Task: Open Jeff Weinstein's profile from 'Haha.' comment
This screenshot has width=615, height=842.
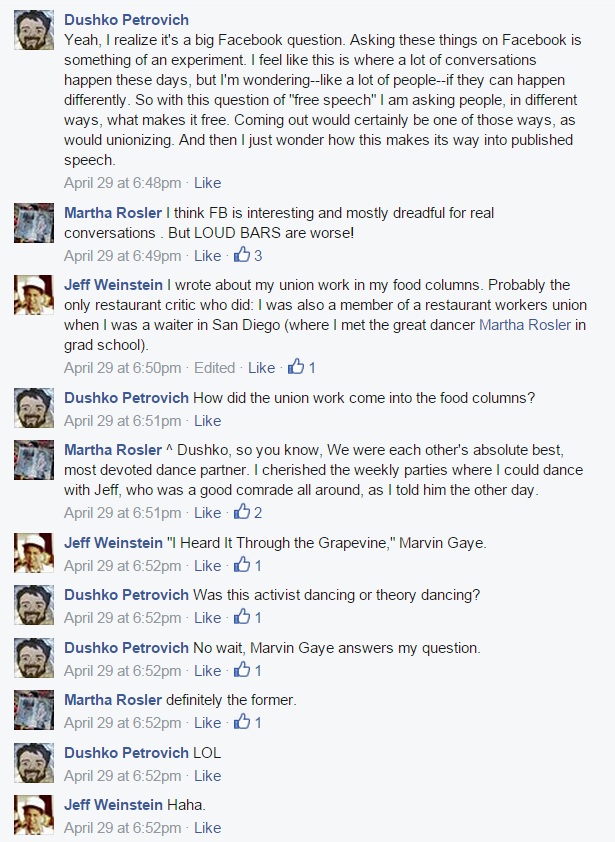Action: [x=113, y=805]
